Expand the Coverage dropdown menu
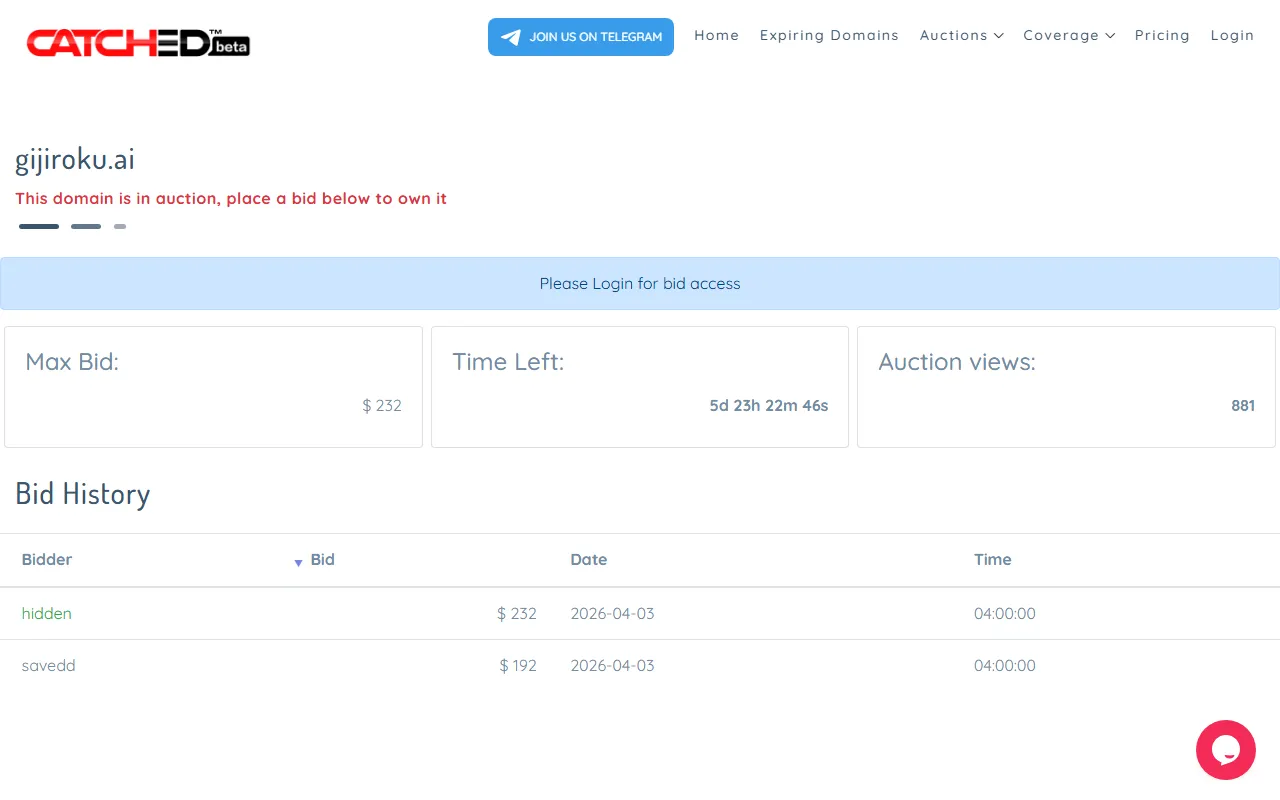The image size is (1280, 800). pyautogui.click(x=1068, y=35)
